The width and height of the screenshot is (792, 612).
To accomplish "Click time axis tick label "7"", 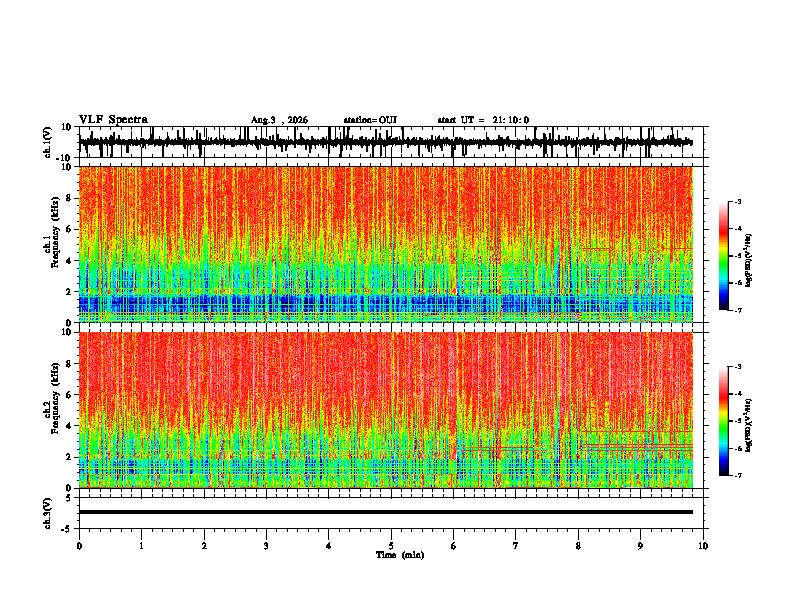I will (x=516, y=546).
